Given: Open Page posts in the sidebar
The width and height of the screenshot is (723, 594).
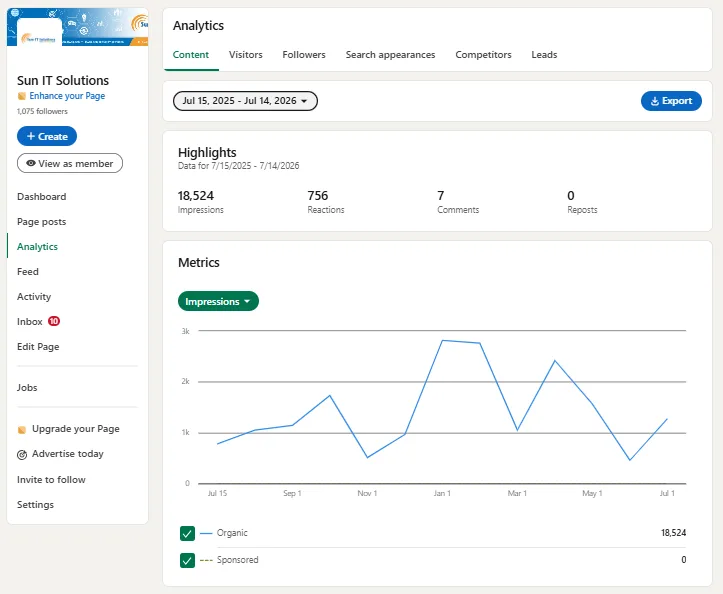Looking at the screenshot, I should (41, 221).
